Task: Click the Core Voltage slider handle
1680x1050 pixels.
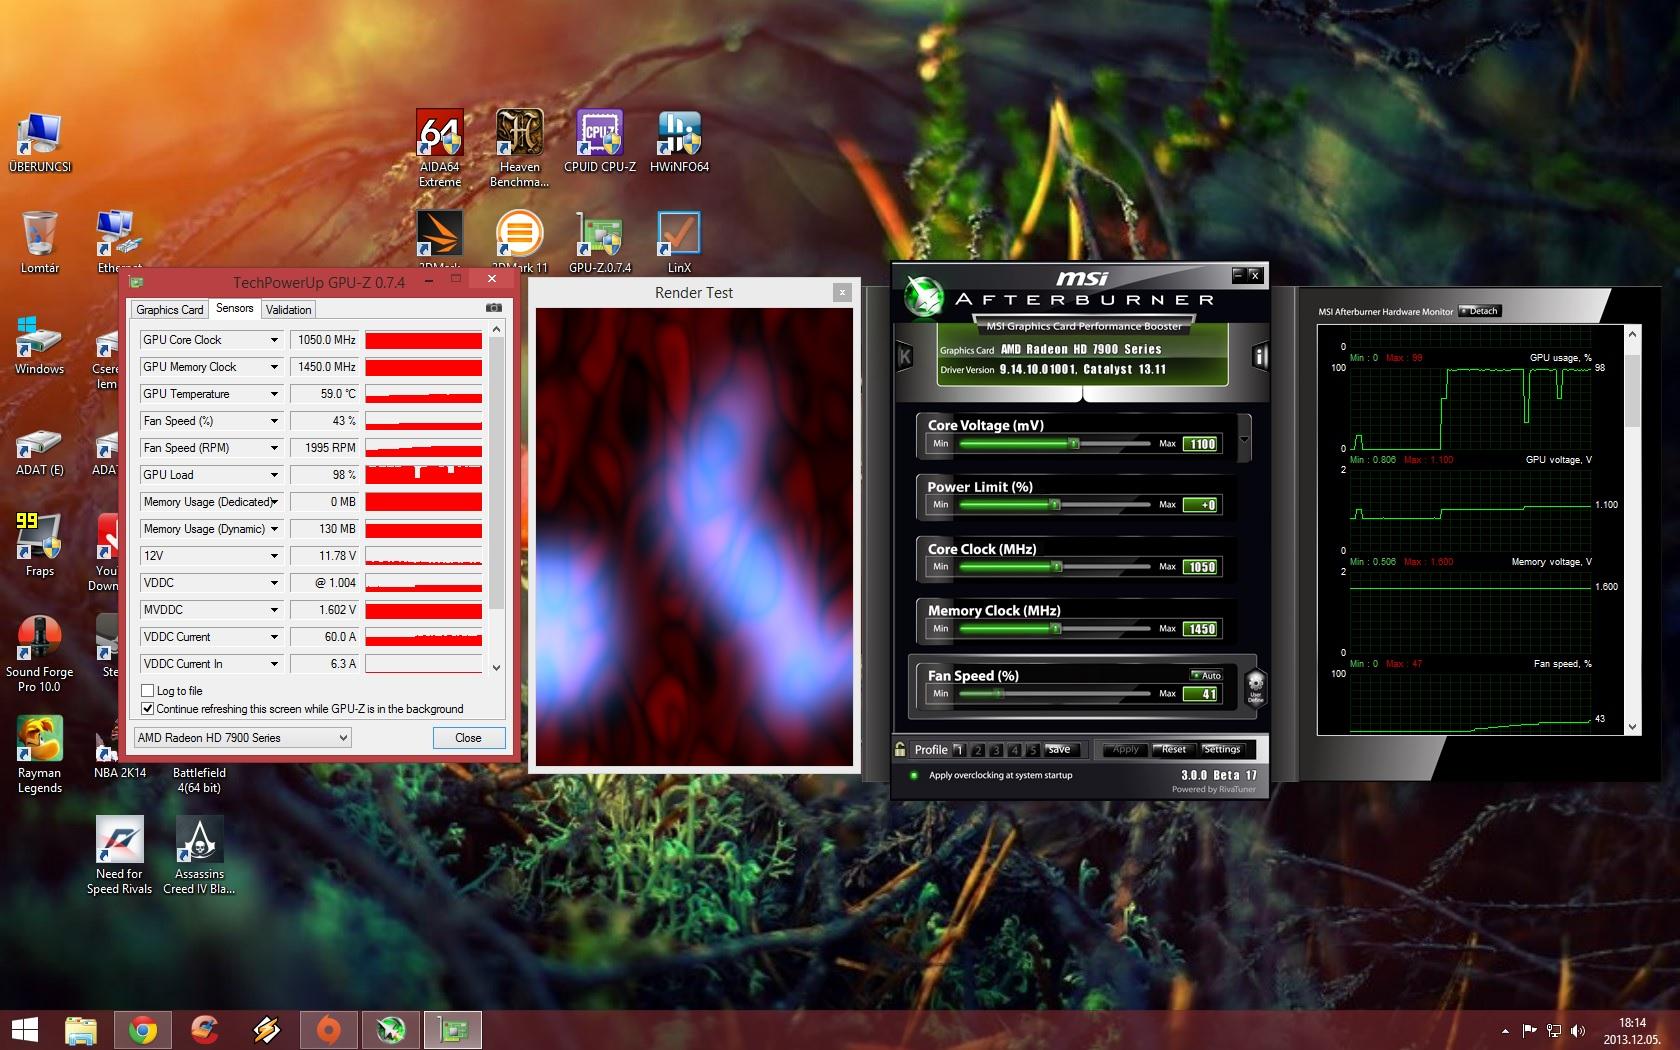Action: pos(1073,443)
